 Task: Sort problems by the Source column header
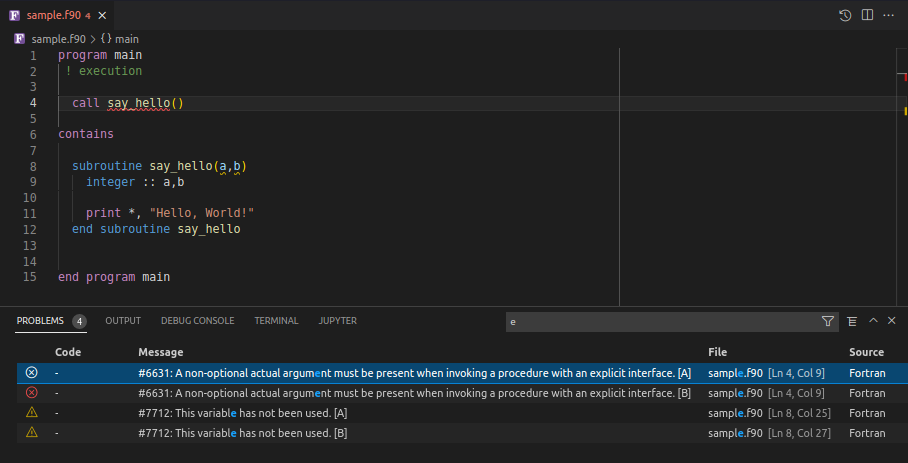866,352
